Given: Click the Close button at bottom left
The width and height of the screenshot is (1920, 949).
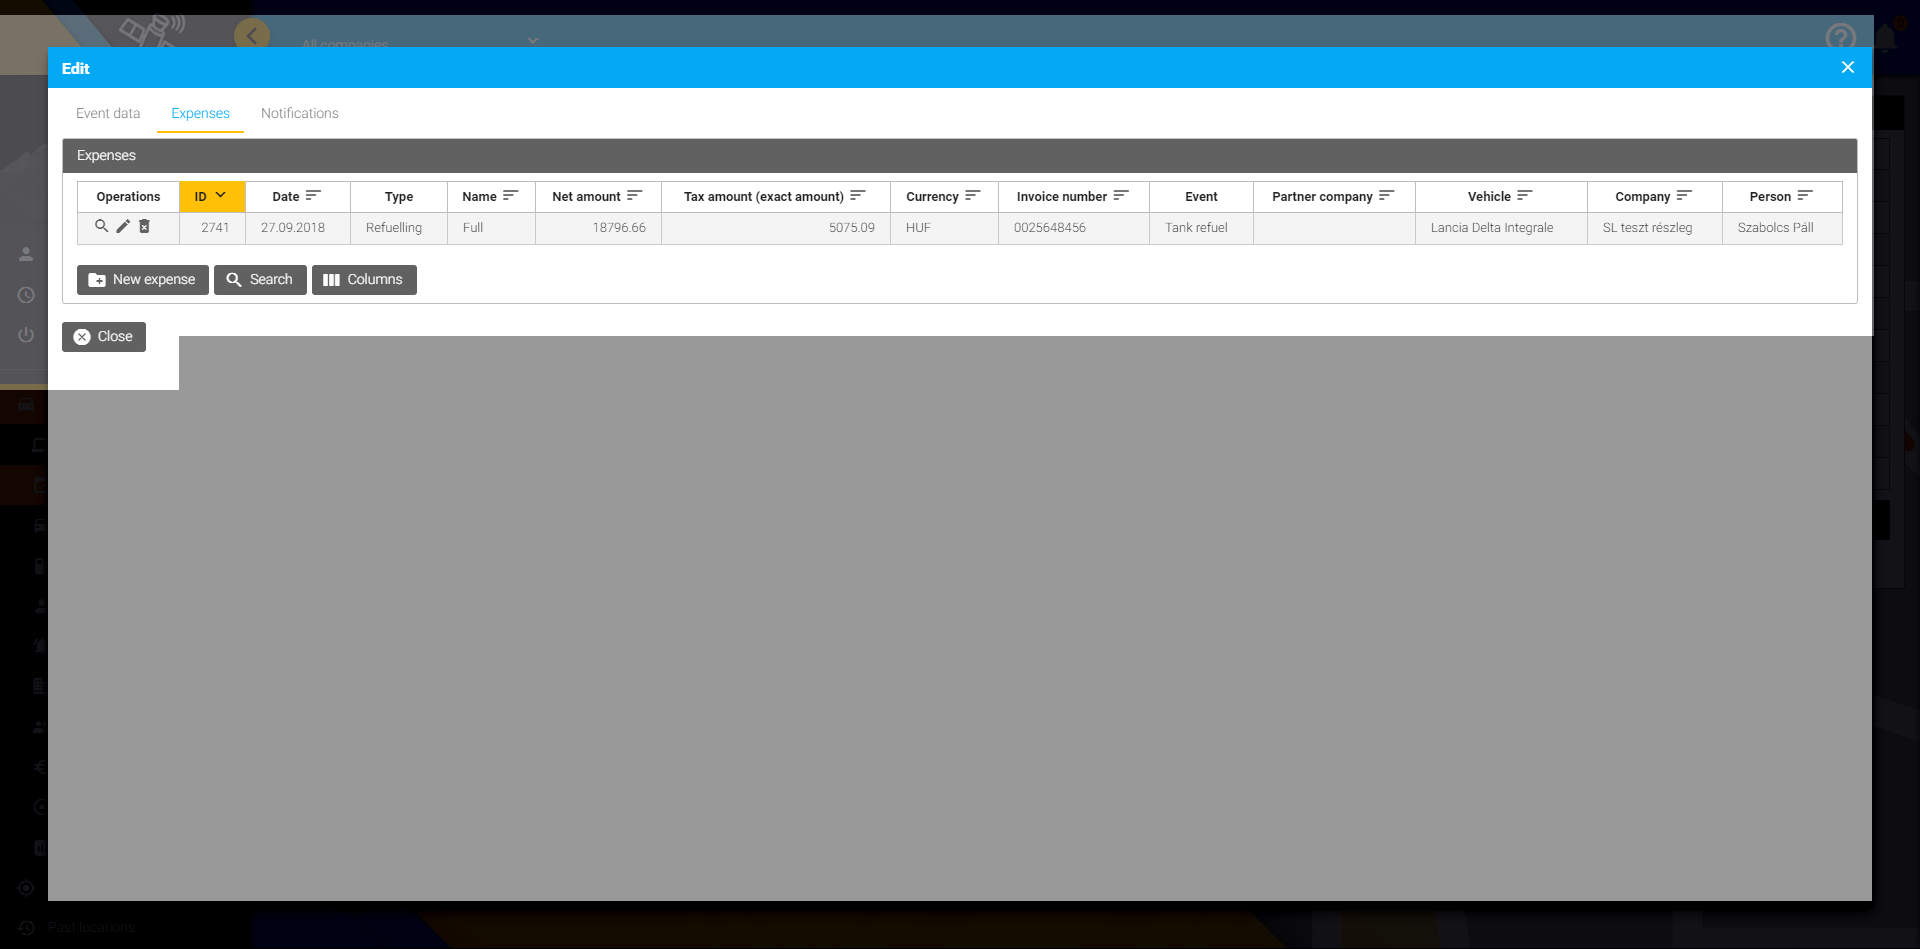Looking at the screenshot, I should (x=104, y=337).
